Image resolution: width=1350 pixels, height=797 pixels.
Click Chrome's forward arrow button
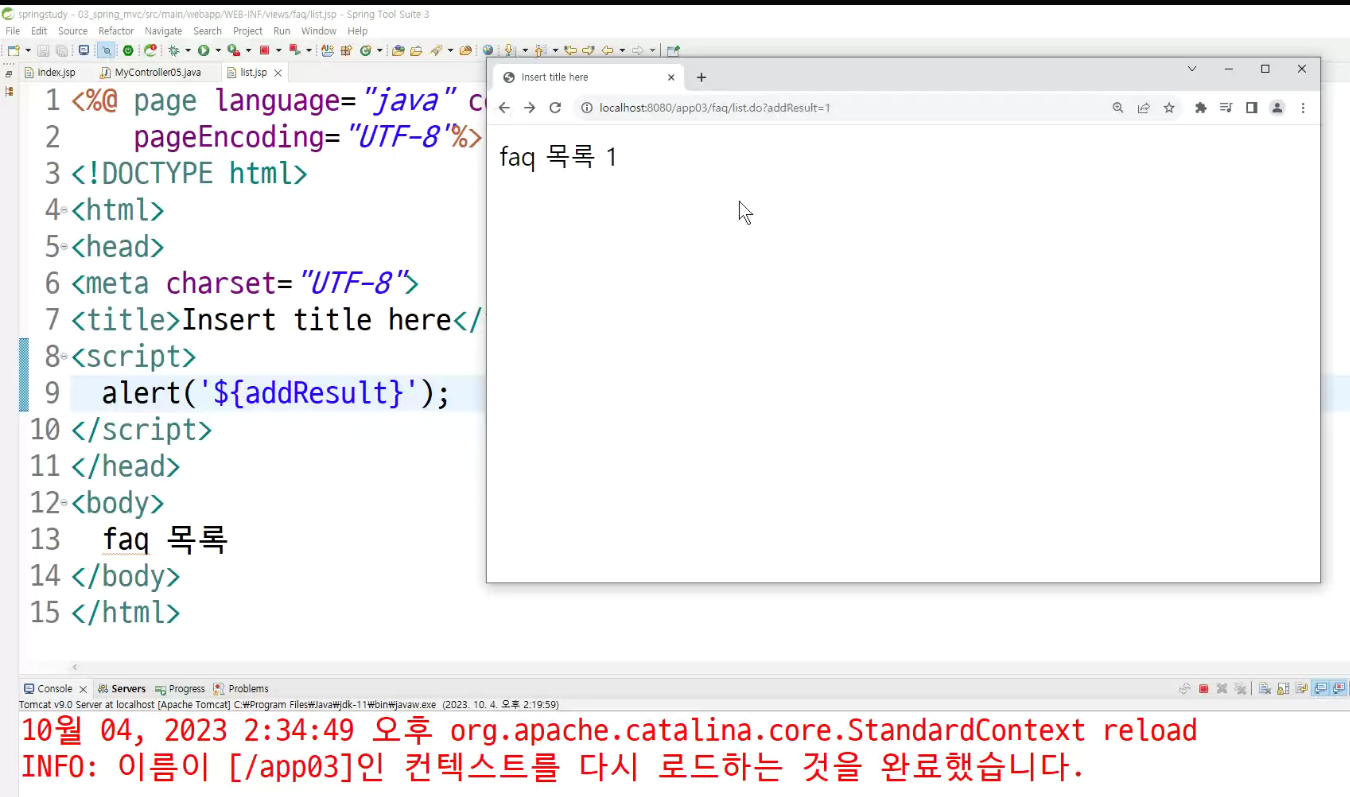(x=530, y=108)
